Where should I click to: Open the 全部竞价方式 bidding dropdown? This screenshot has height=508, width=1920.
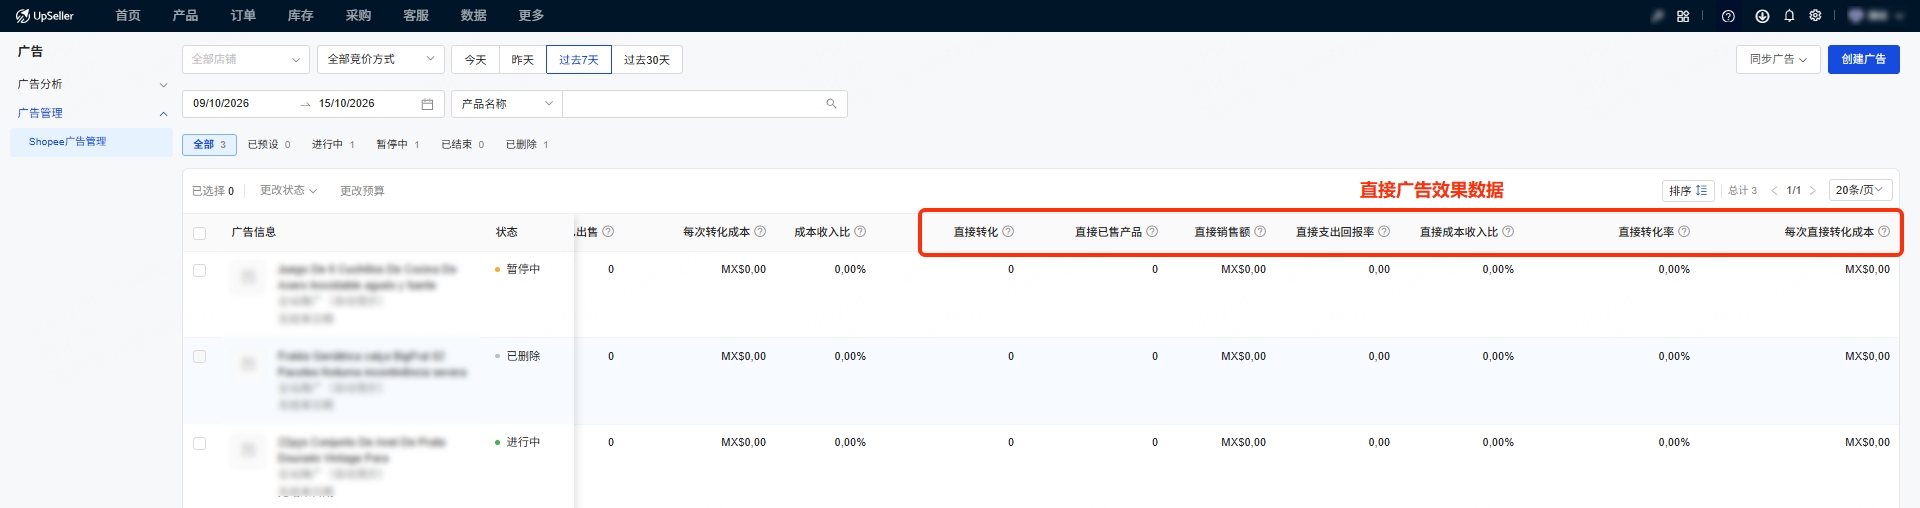click(x=381, y=60)
